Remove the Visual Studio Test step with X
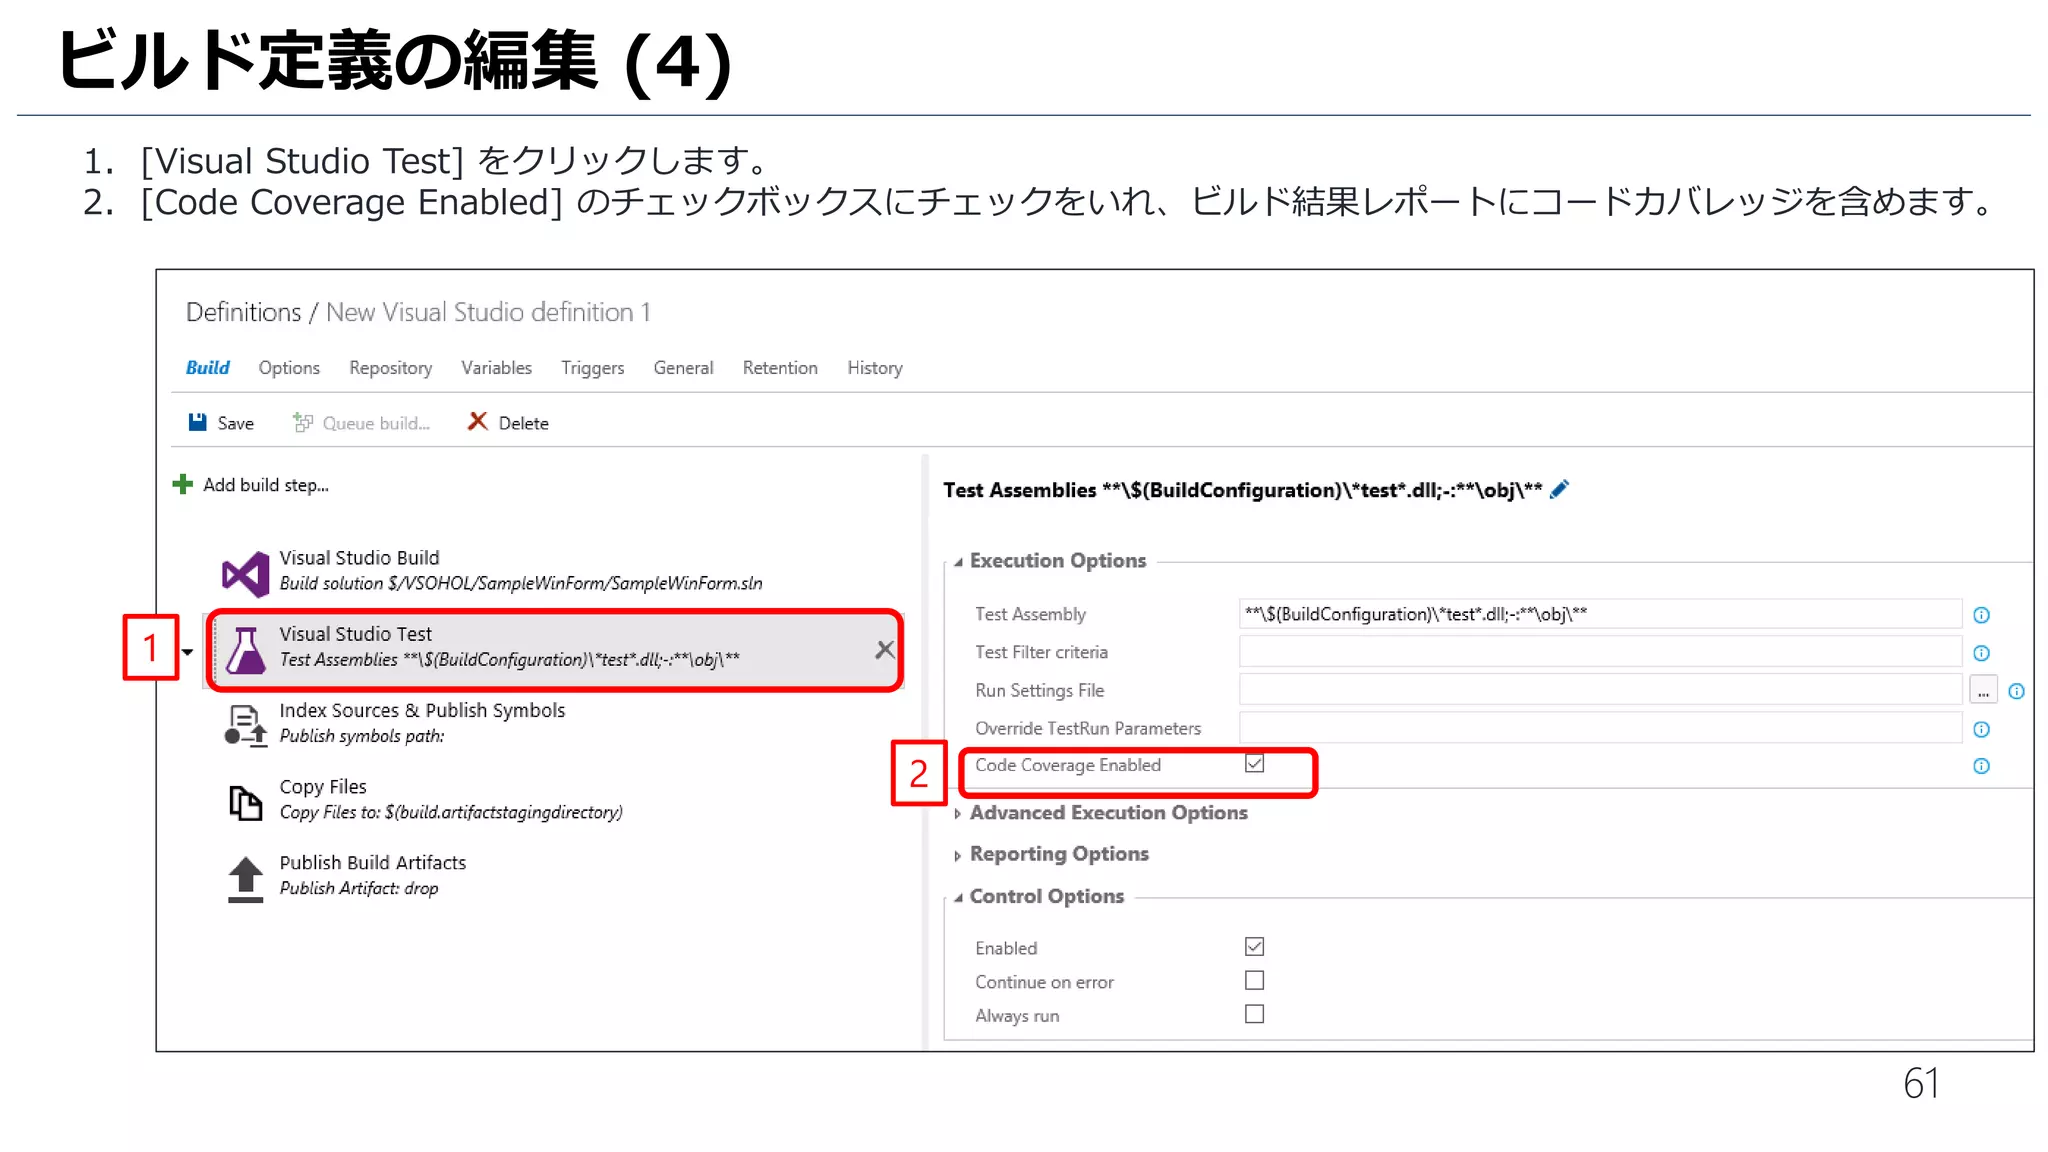Screen dimensions: 2048x1152 [885, 650]
